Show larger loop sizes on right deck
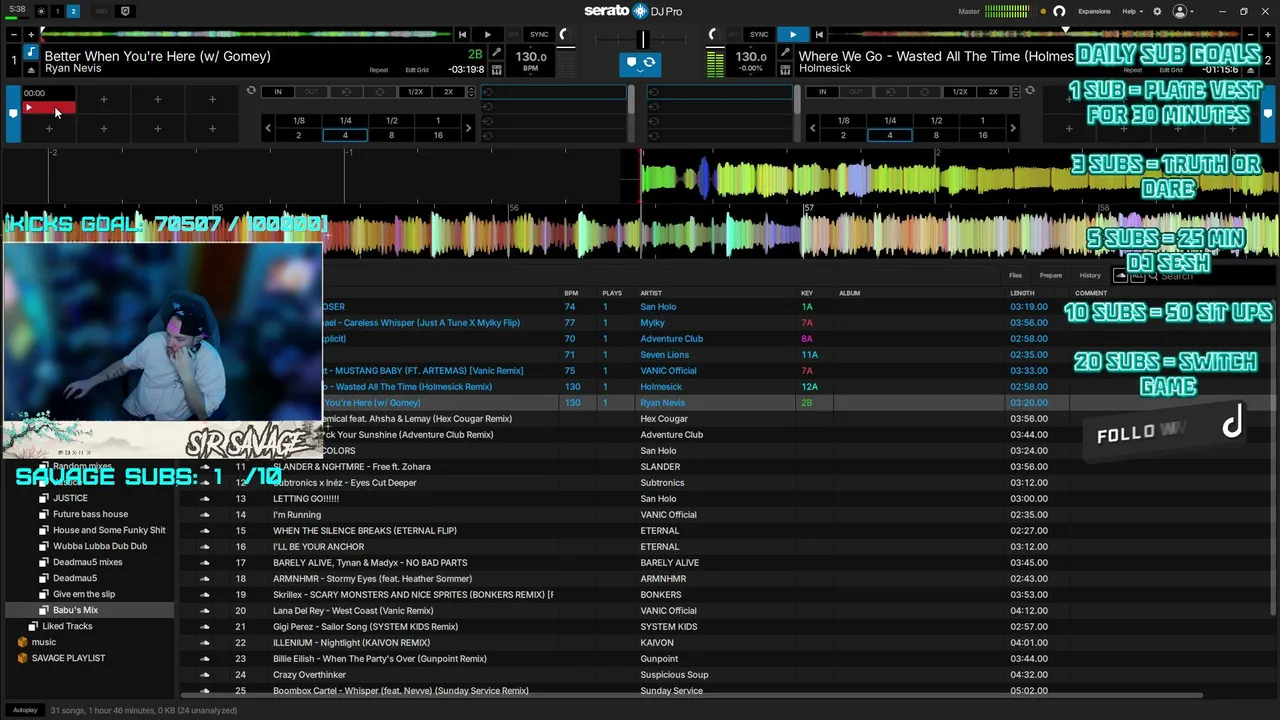The height and width of the screenshot is (720, 1280). (x=1012, y=128)
